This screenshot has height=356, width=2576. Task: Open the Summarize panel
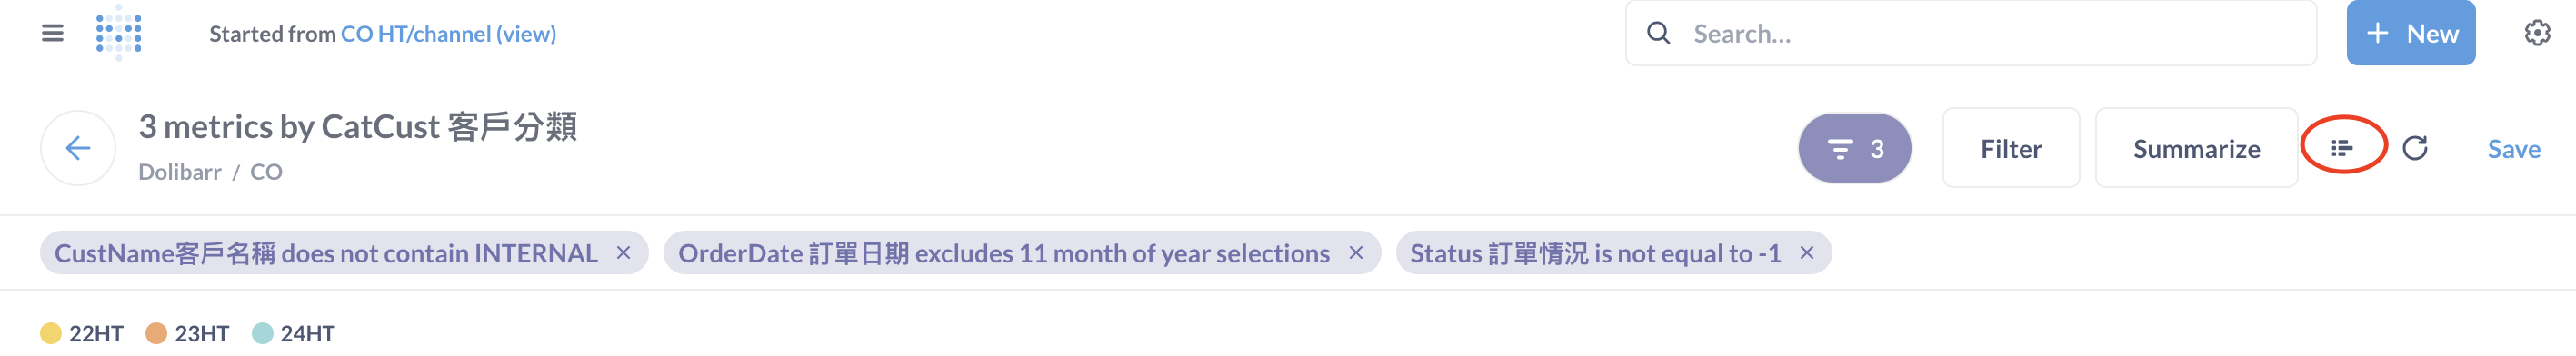coord(2196,148)
